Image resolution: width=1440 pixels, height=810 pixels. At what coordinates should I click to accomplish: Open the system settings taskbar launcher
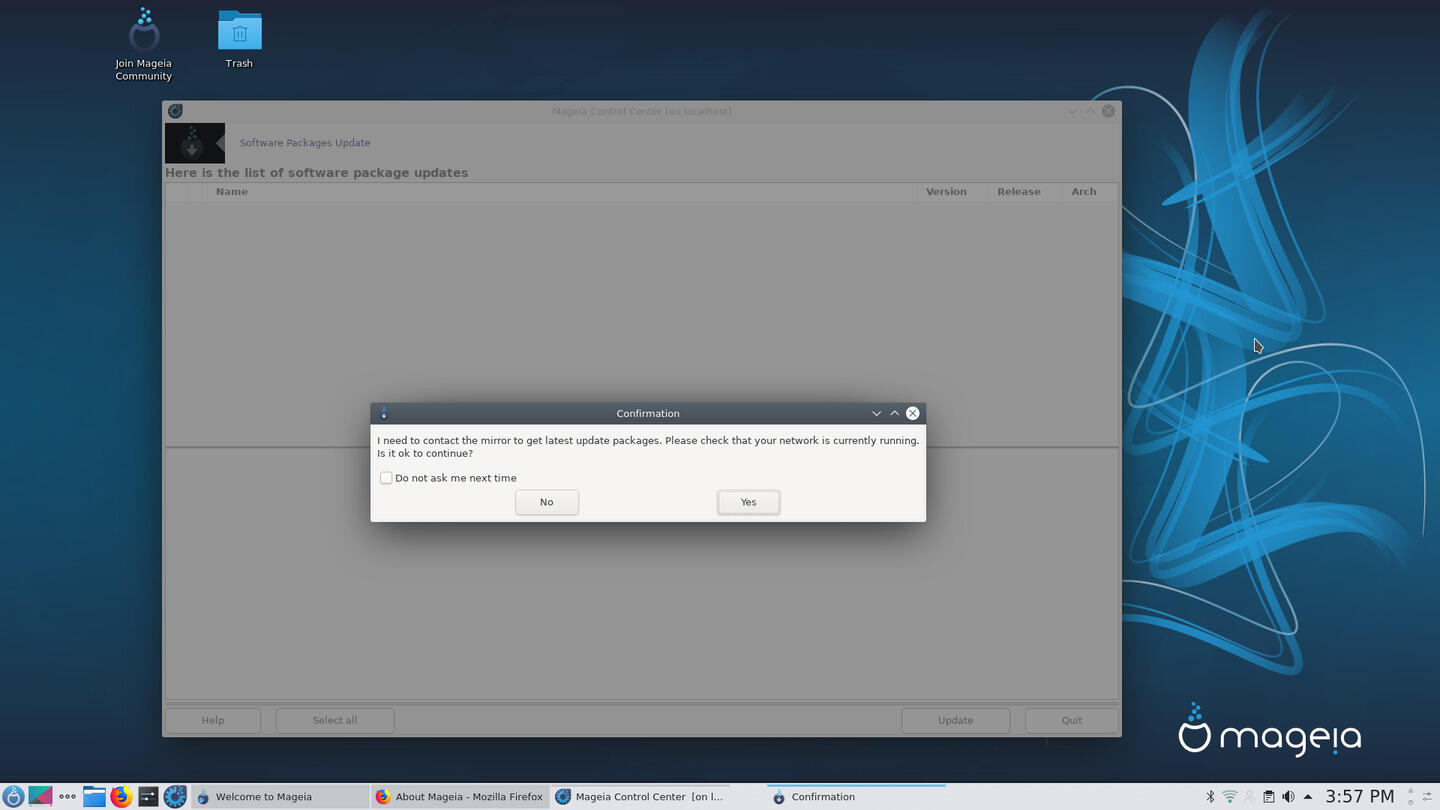point(148,797)
